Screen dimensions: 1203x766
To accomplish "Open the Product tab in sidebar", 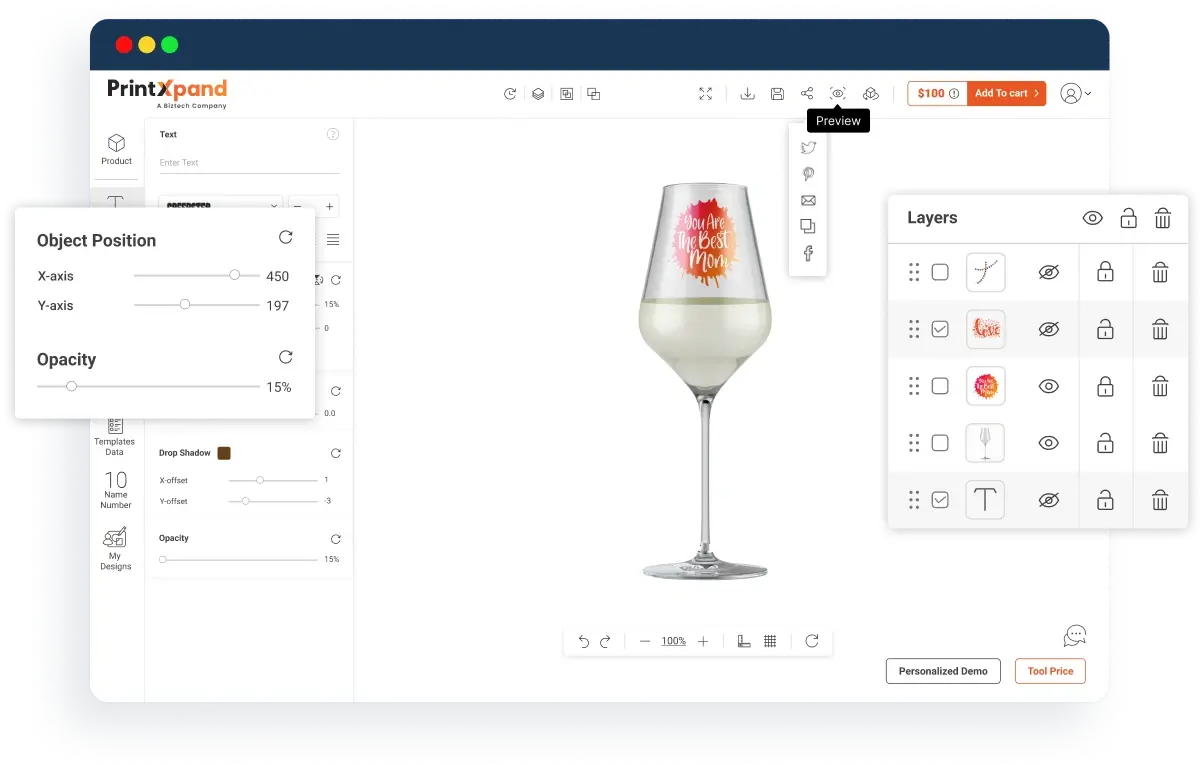I will click(x=116, y=150).
